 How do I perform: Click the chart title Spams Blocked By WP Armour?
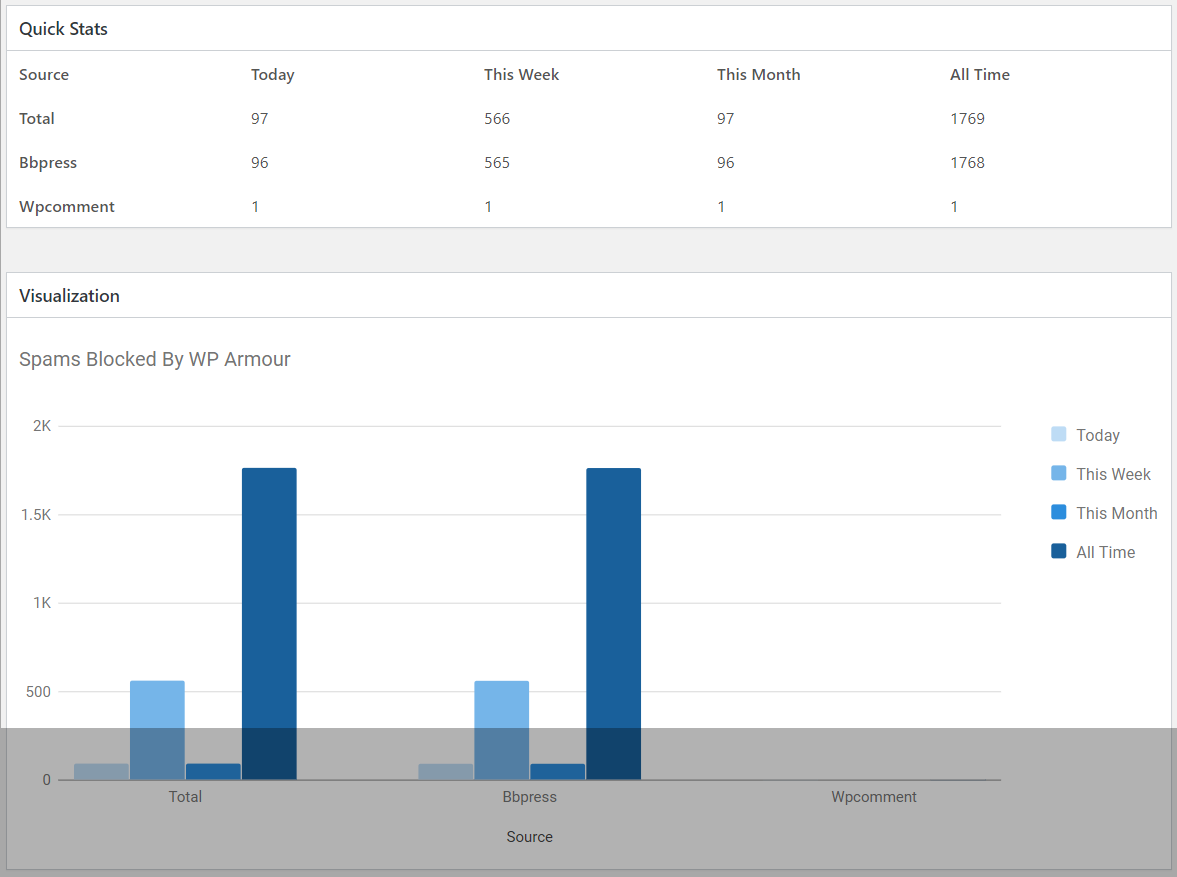(x=154, y=359)
